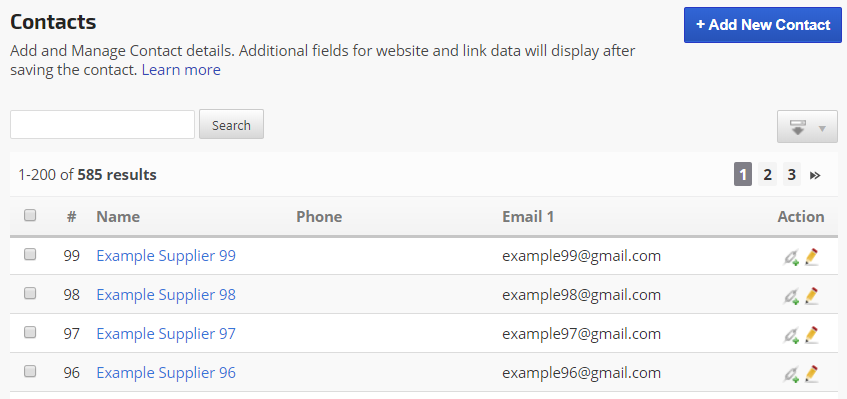This screenshot has height=399, width=847.
Task: Jump to last page with double chevron
Action: click(815, 175)
